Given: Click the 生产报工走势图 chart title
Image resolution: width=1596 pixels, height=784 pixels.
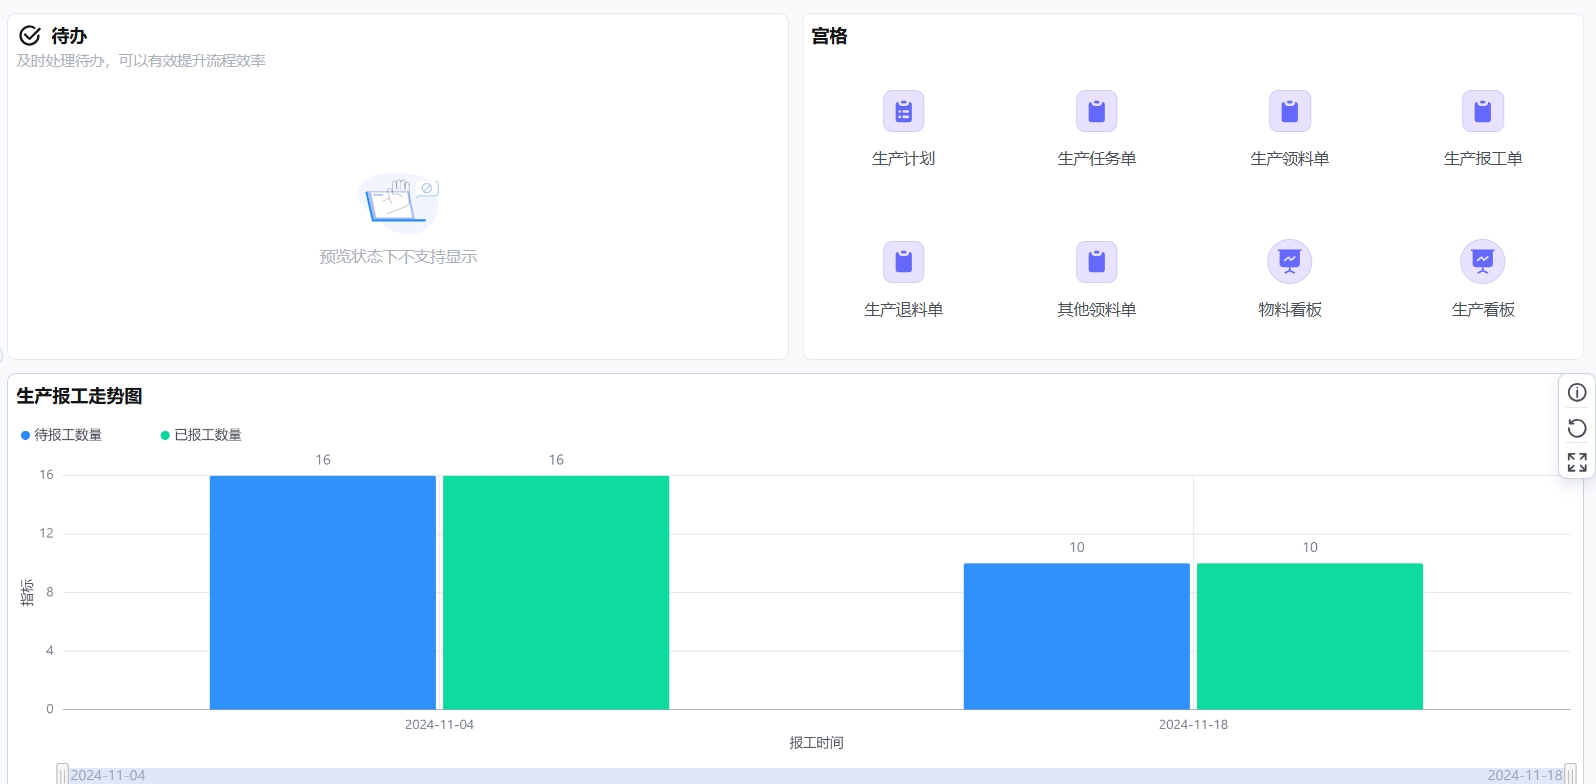Looking at the screenshot, I should 79,396.
